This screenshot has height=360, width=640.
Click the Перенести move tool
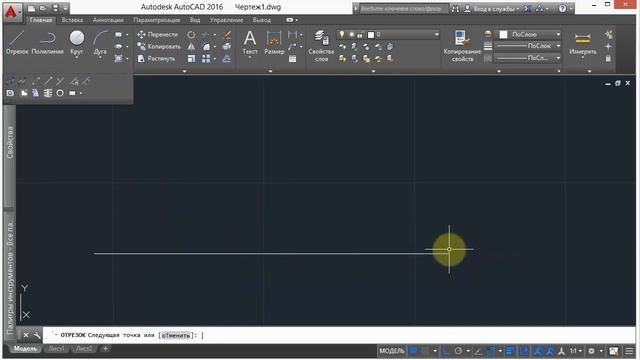point(158,35)
